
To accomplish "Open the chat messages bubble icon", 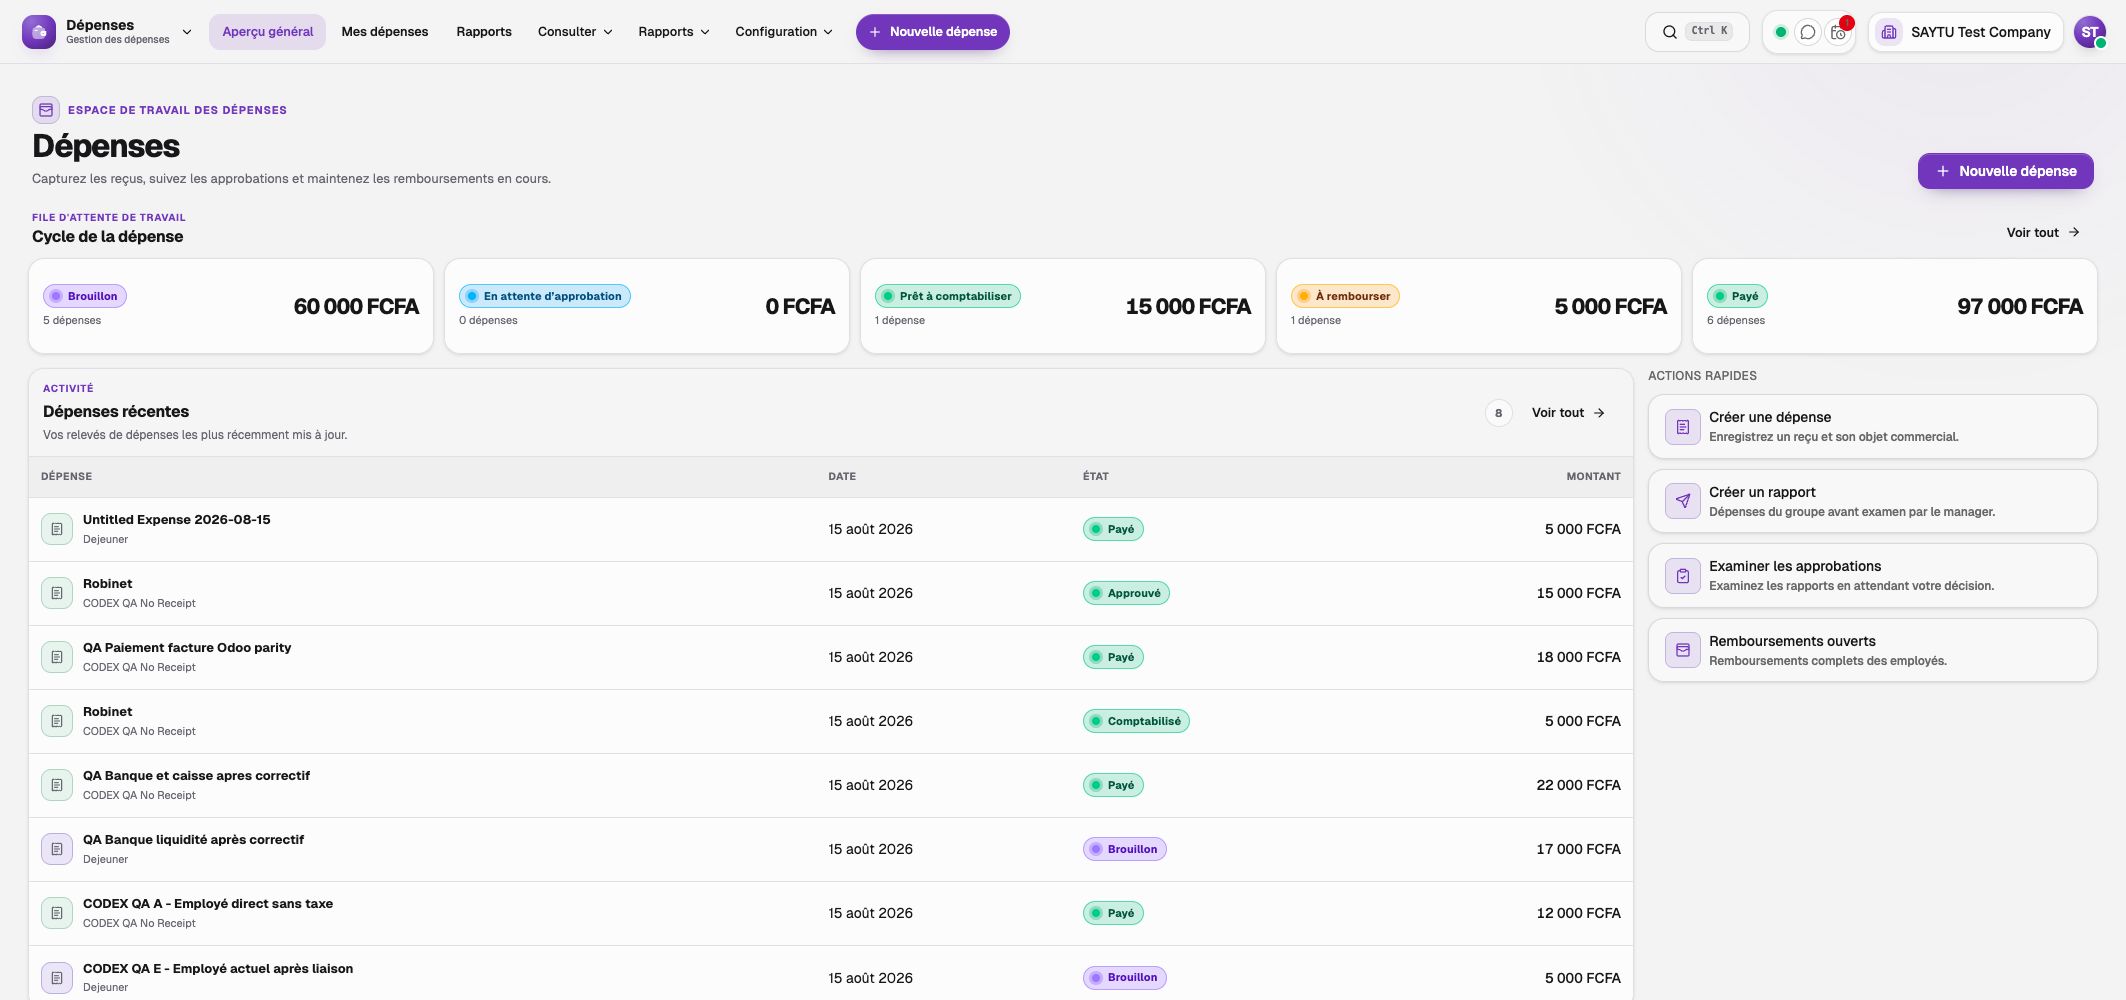I will tap(1808, 32).
